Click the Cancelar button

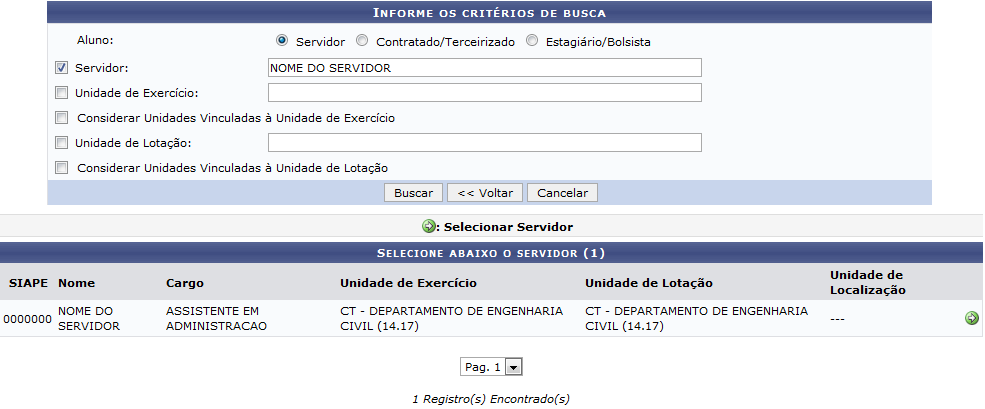coord(562,193)
